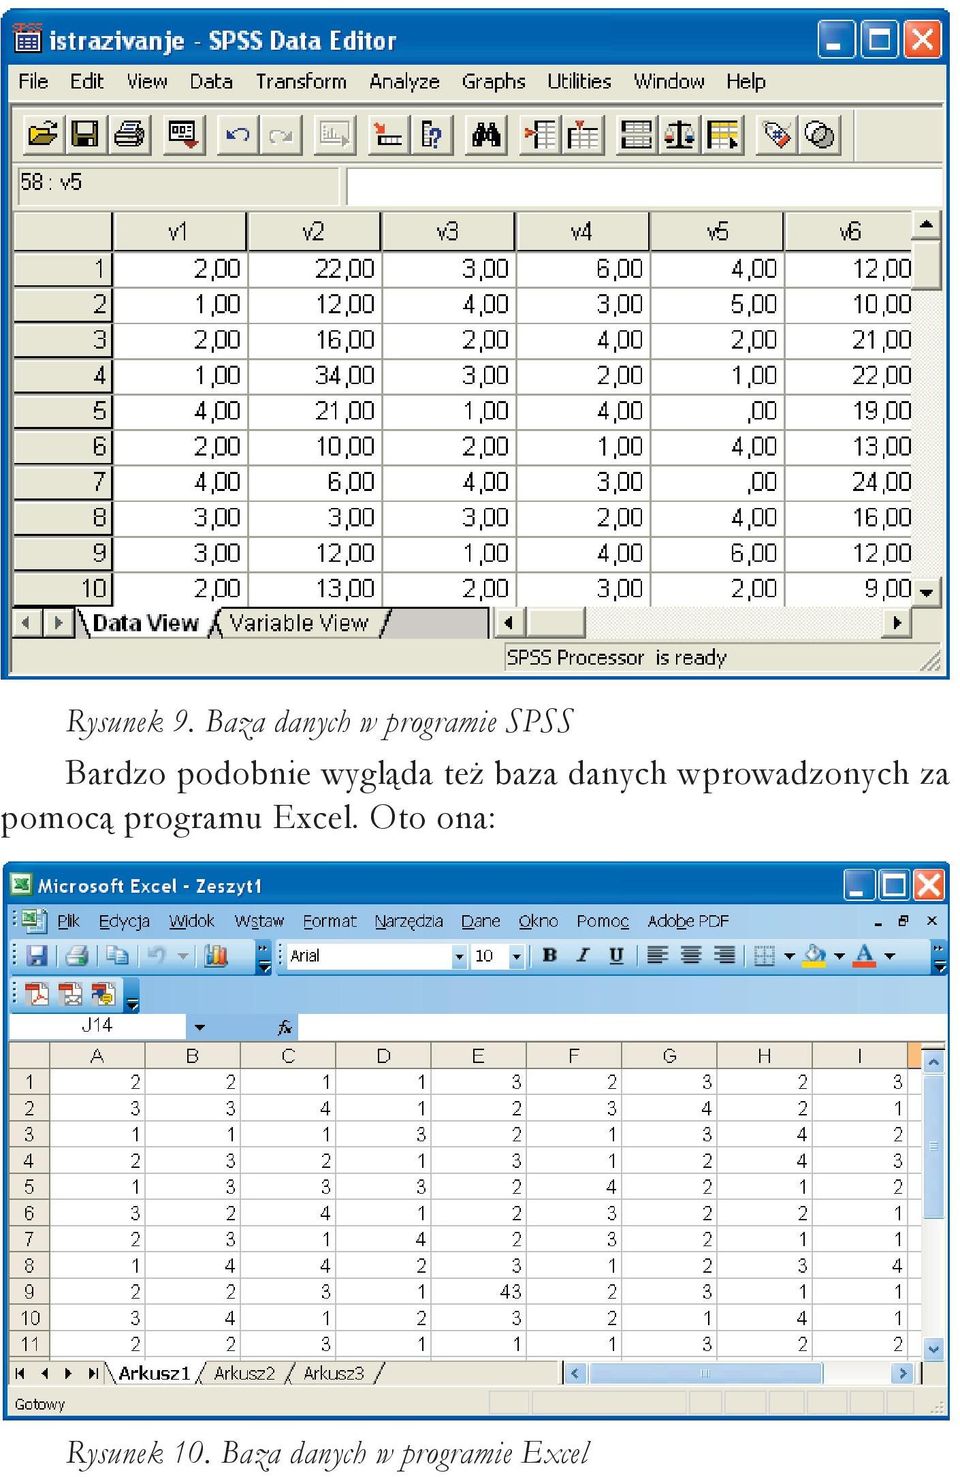960x1477 pixels.
Task: Open the Dialog Recall tool in SPSS
Action: coord(184,134)
